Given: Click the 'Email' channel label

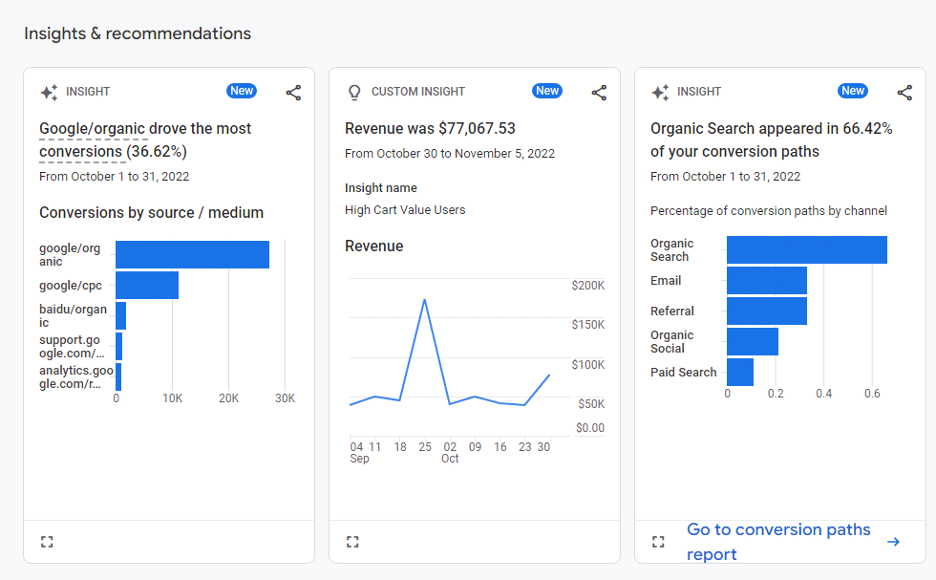Looking at the screenshot, I should coord(666,280).
